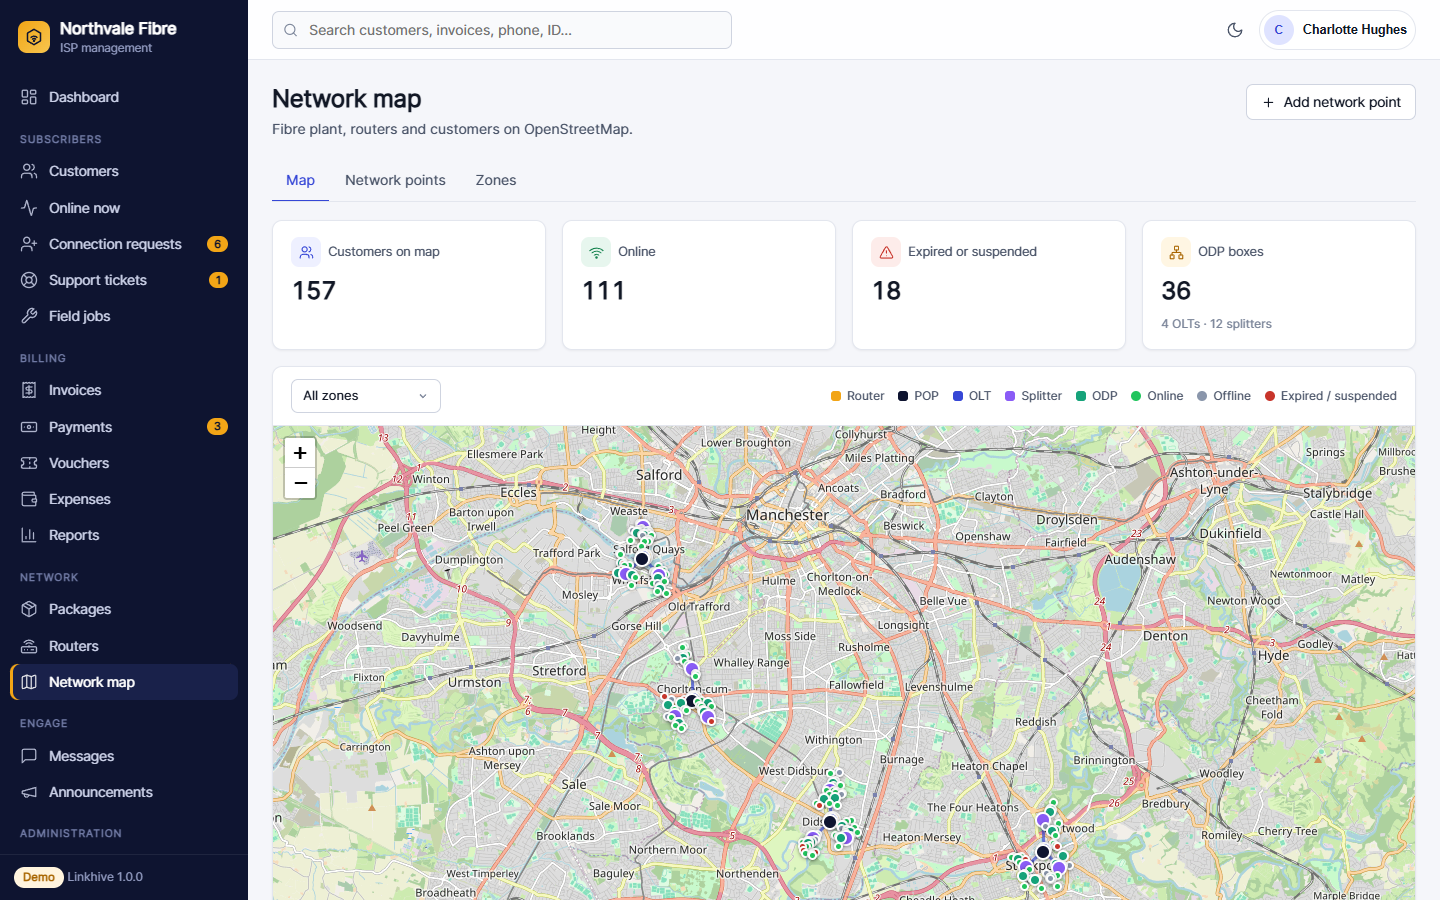This screenshot has width=1440, height=900.
Task: Click the "4 OLTs · 12 splitters" text
Action: pyautogui.click(x=1216, y=324)
